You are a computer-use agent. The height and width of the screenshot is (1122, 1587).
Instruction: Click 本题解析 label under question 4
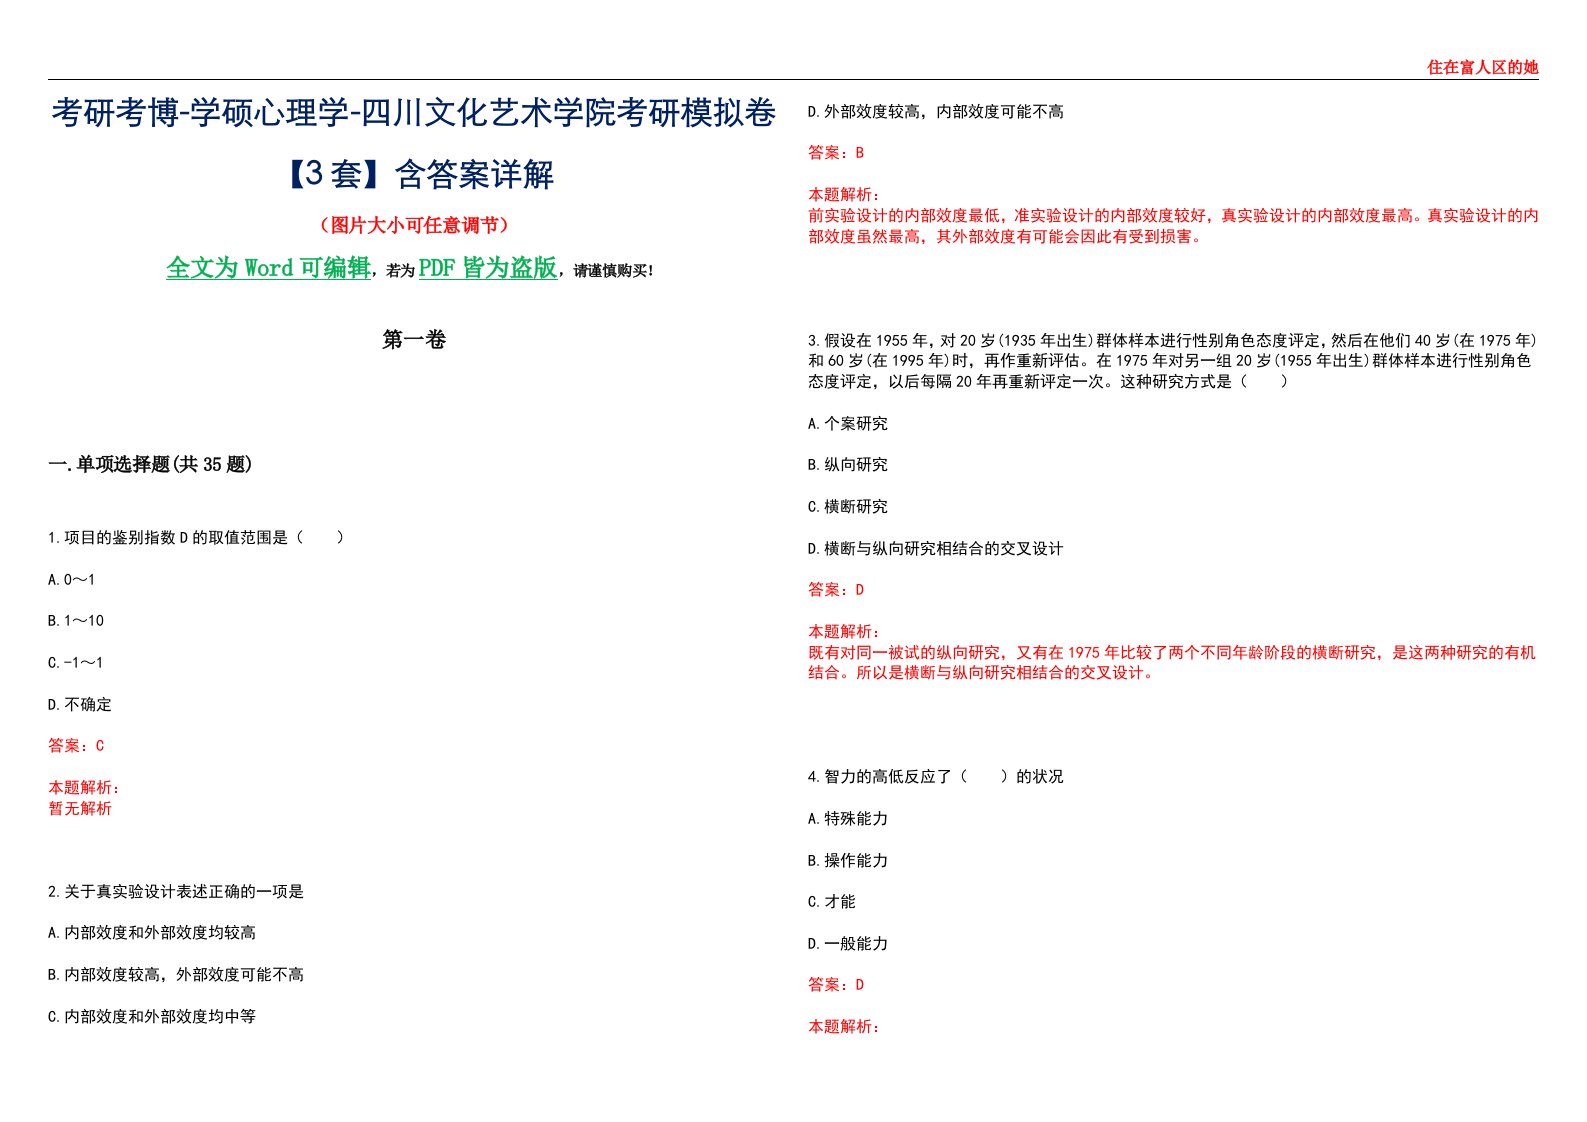click(x=844, y=1027)
